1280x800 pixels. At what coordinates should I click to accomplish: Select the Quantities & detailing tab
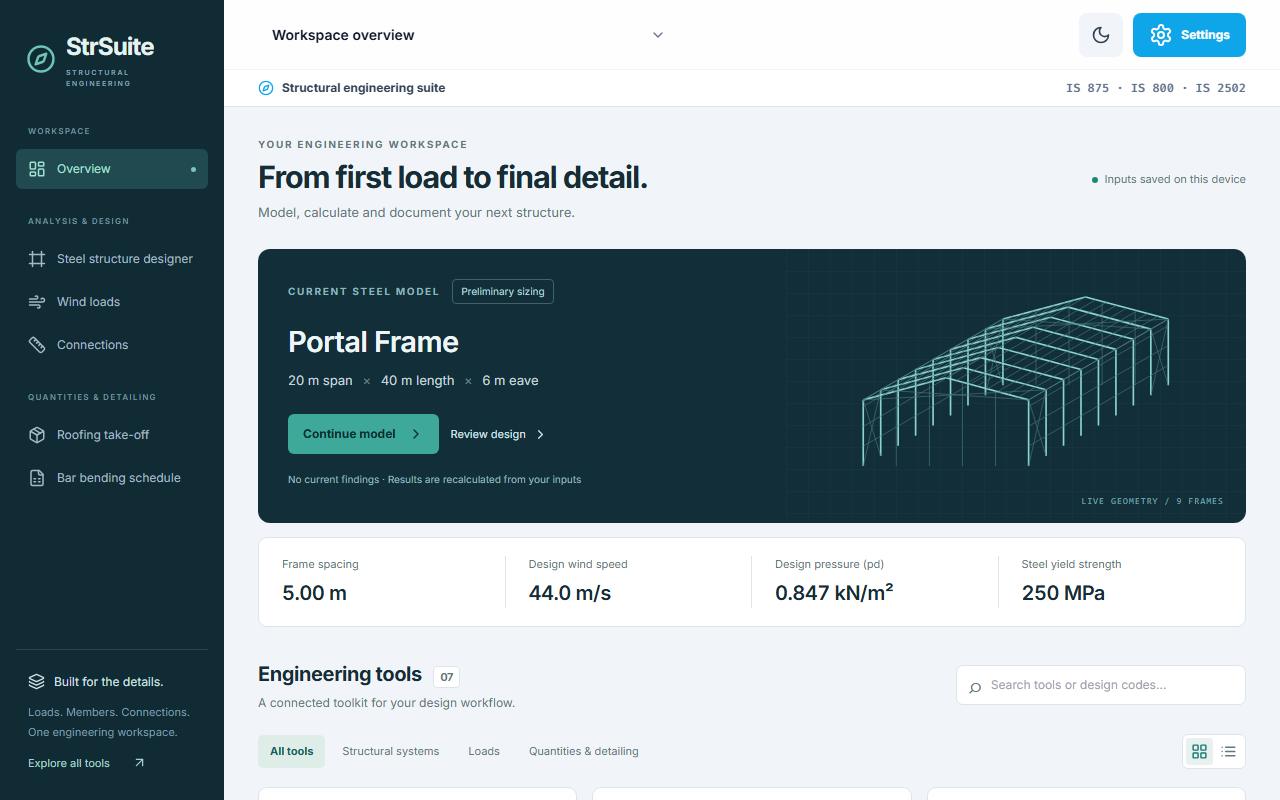[584, 751]
